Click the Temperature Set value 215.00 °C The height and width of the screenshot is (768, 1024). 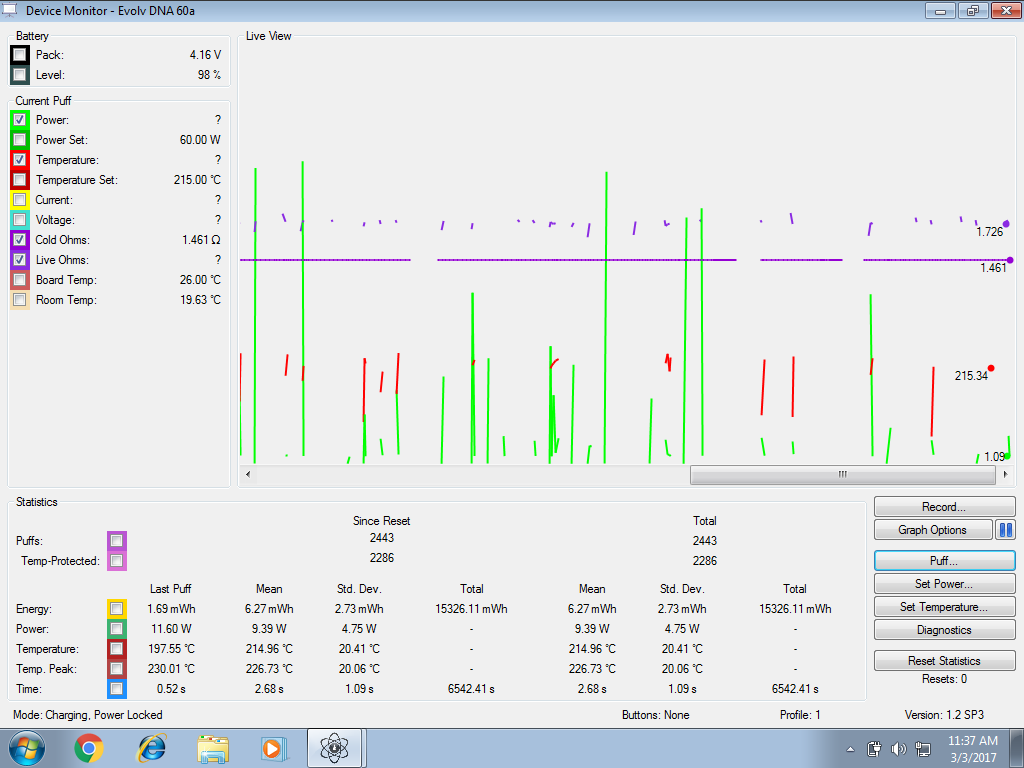(197, 180)
